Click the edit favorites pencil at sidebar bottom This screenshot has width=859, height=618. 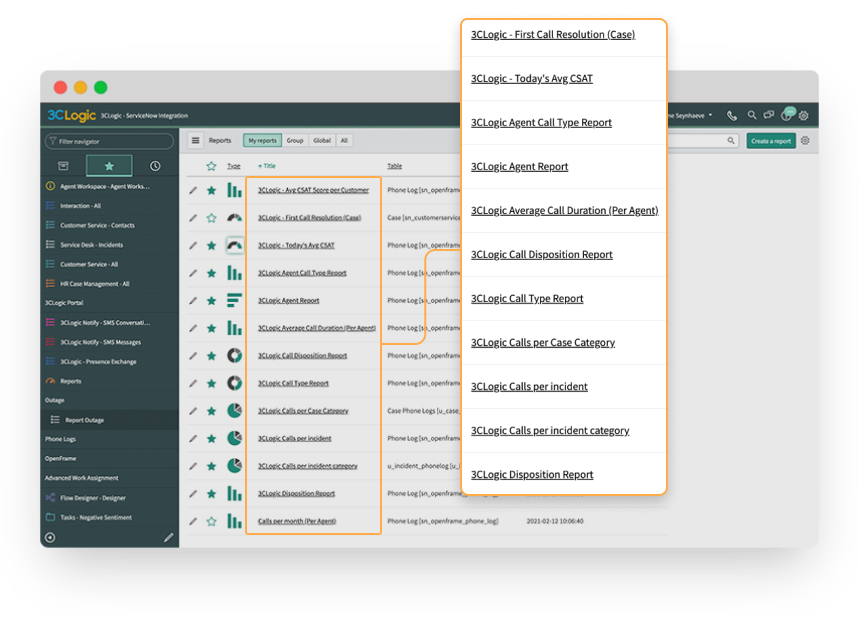point(169,537)
